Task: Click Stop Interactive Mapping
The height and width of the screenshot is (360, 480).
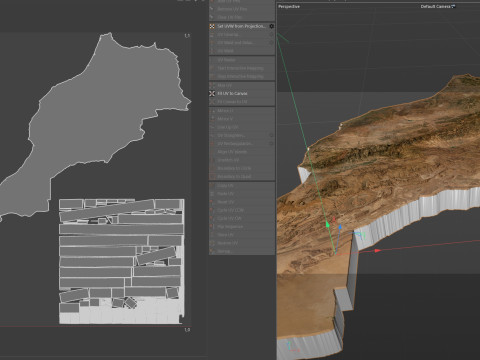Action: 242,76
